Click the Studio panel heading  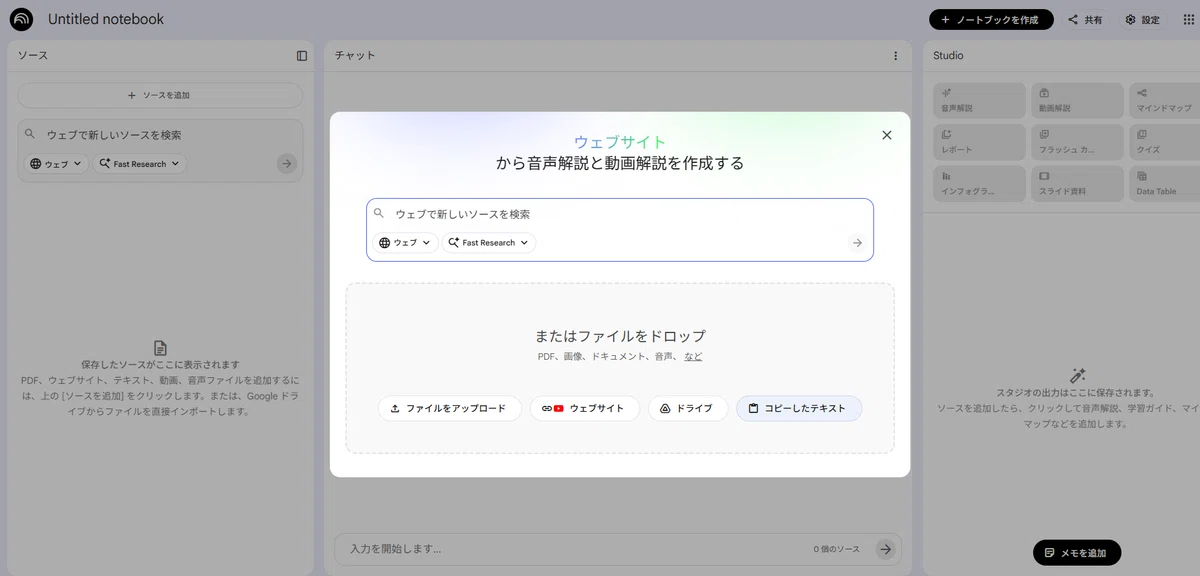tap(948, 56)
